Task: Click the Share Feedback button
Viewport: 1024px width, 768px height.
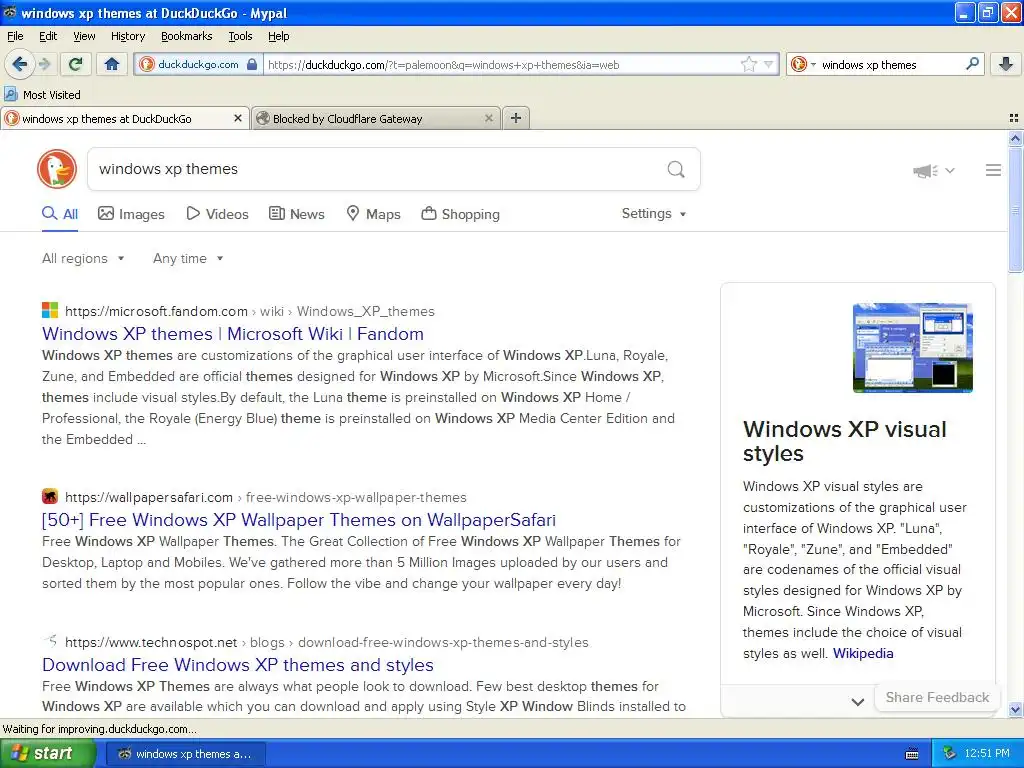Action: [936, 697]
